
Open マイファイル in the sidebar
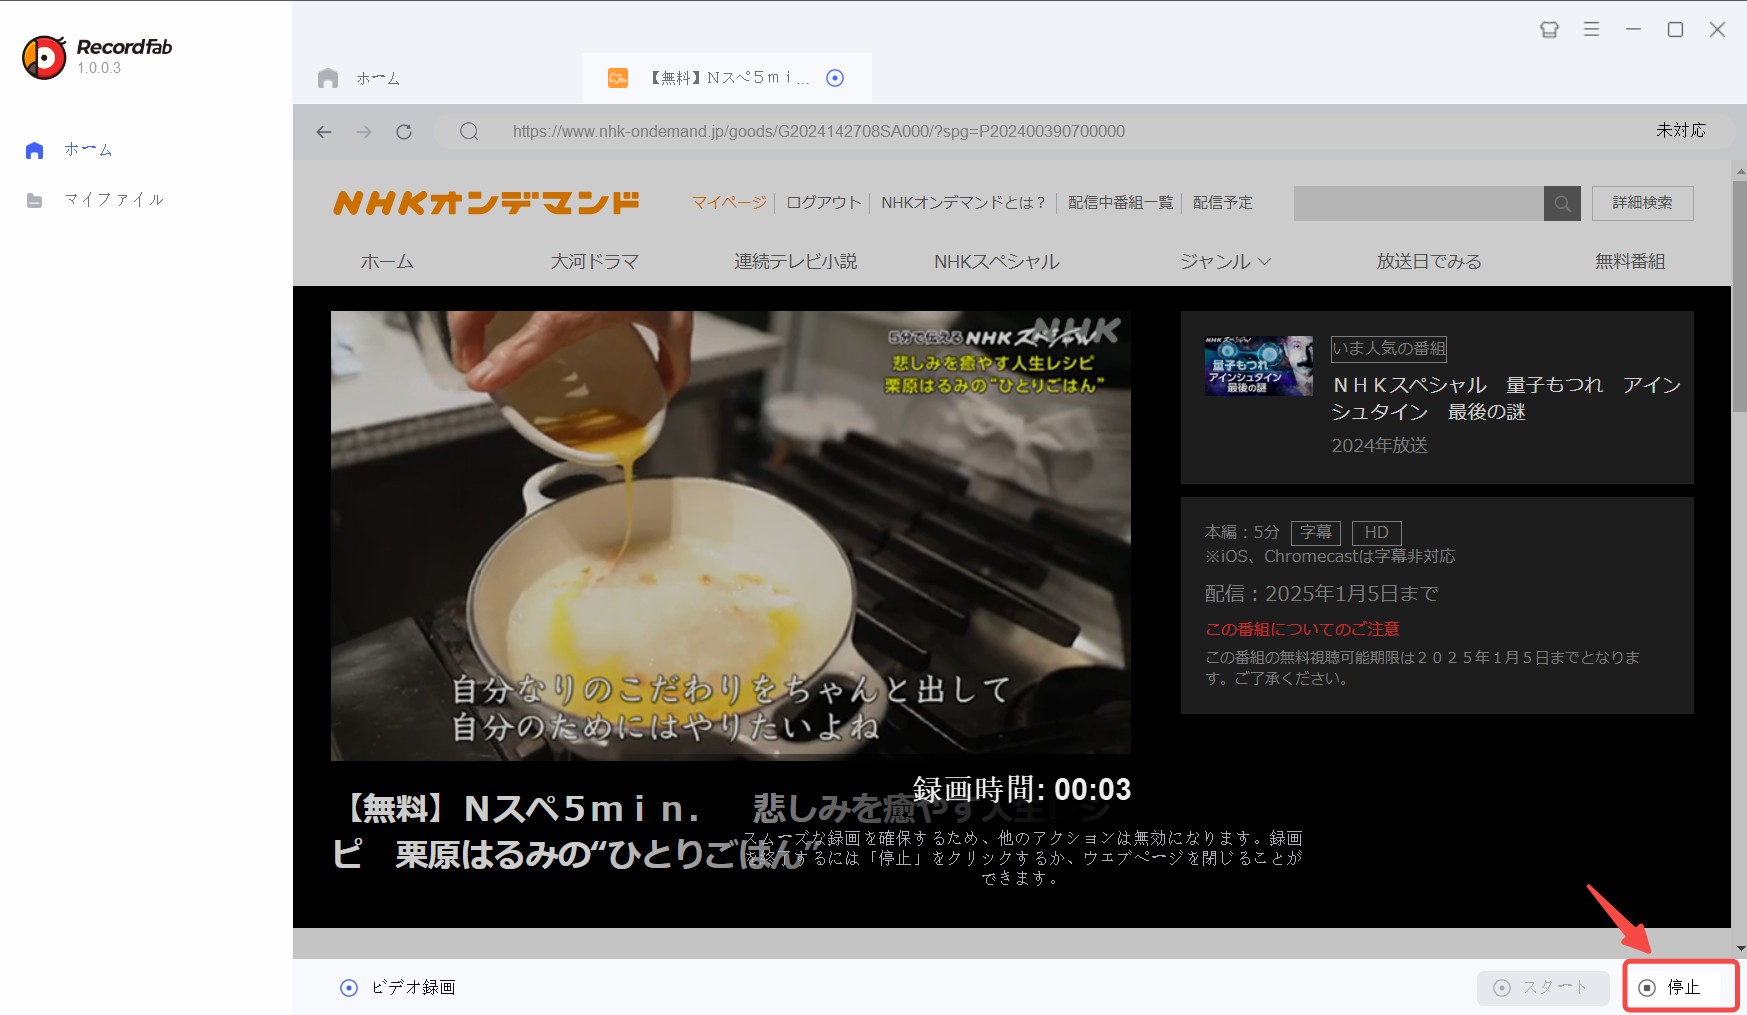click(113, 200)
